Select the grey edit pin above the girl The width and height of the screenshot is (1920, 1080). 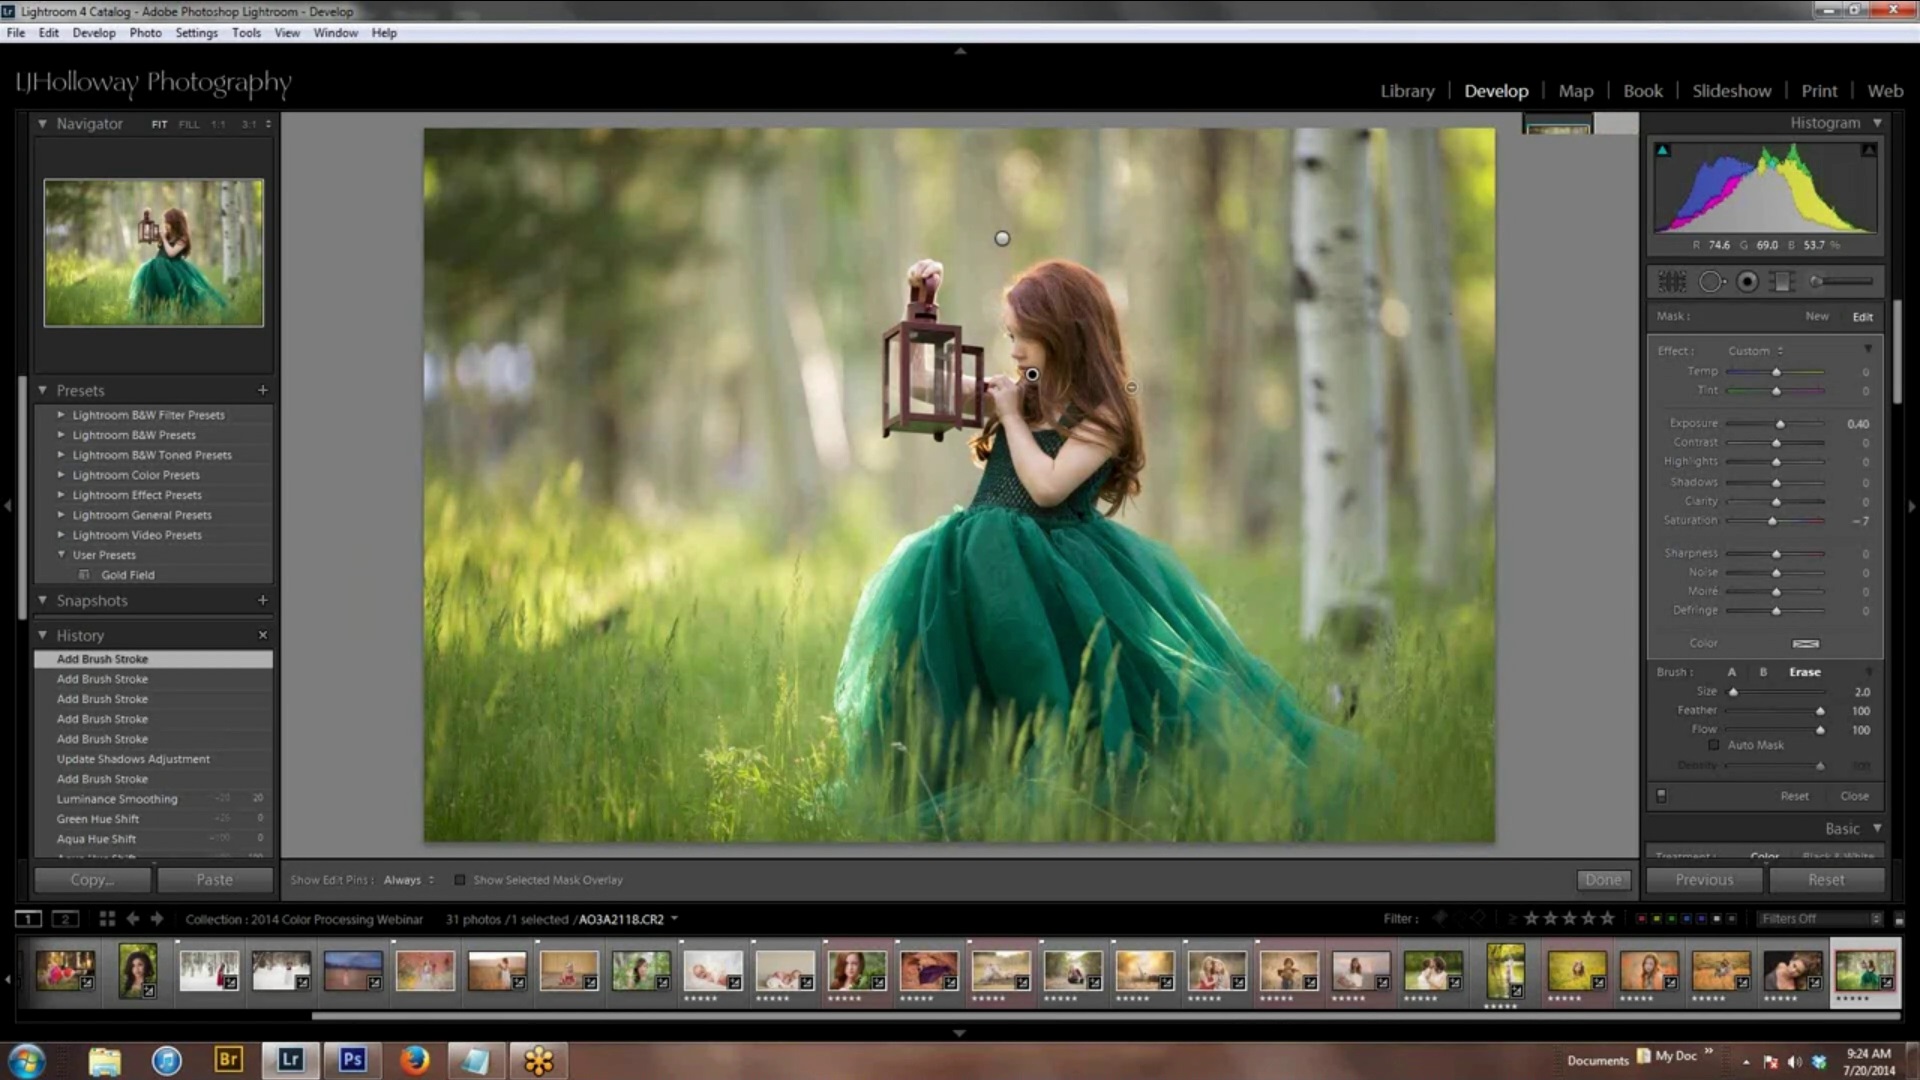click(x=1002, y=238)
